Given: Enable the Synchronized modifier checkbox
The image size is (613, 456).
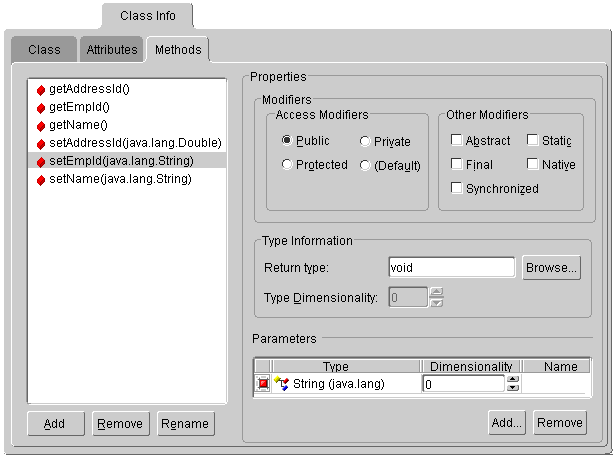Looking at the screenshot, I should 456,188.
